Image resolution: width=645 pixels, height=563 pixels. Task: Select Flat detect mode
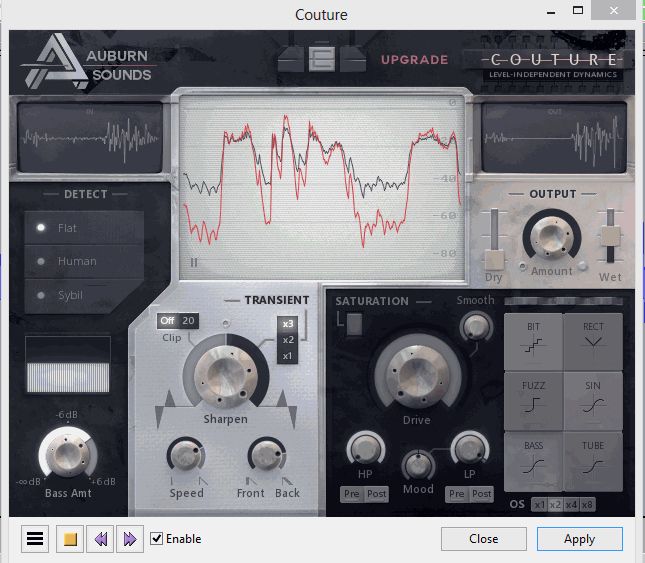(x=84, y=228)
